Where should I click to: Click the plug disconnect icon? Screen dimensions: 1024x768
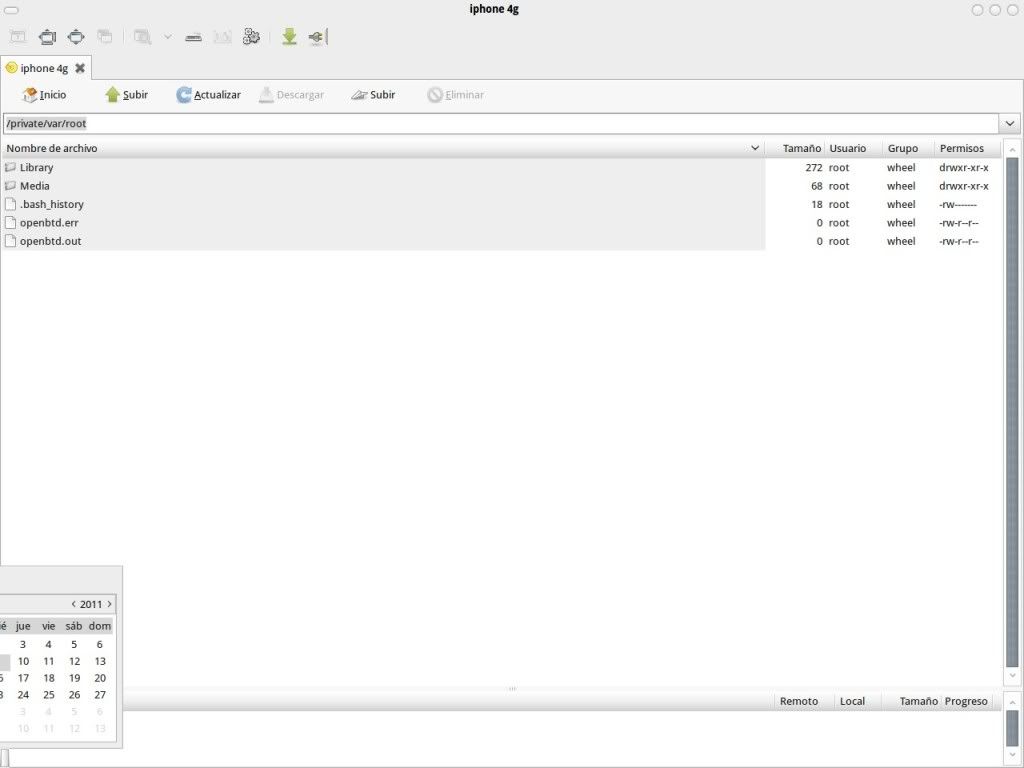[317, 37]
